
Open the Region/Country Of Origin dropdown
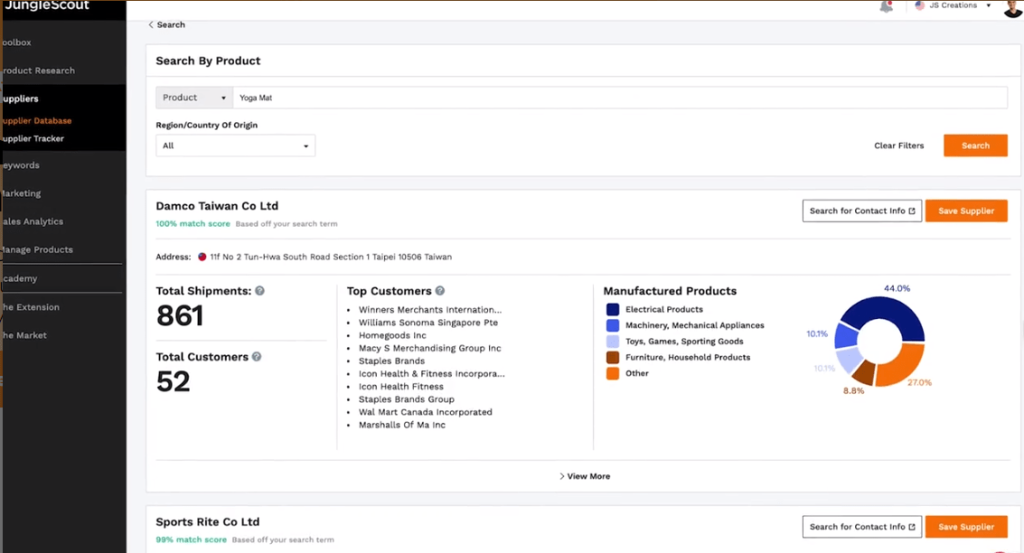click(x=235, y=146)
